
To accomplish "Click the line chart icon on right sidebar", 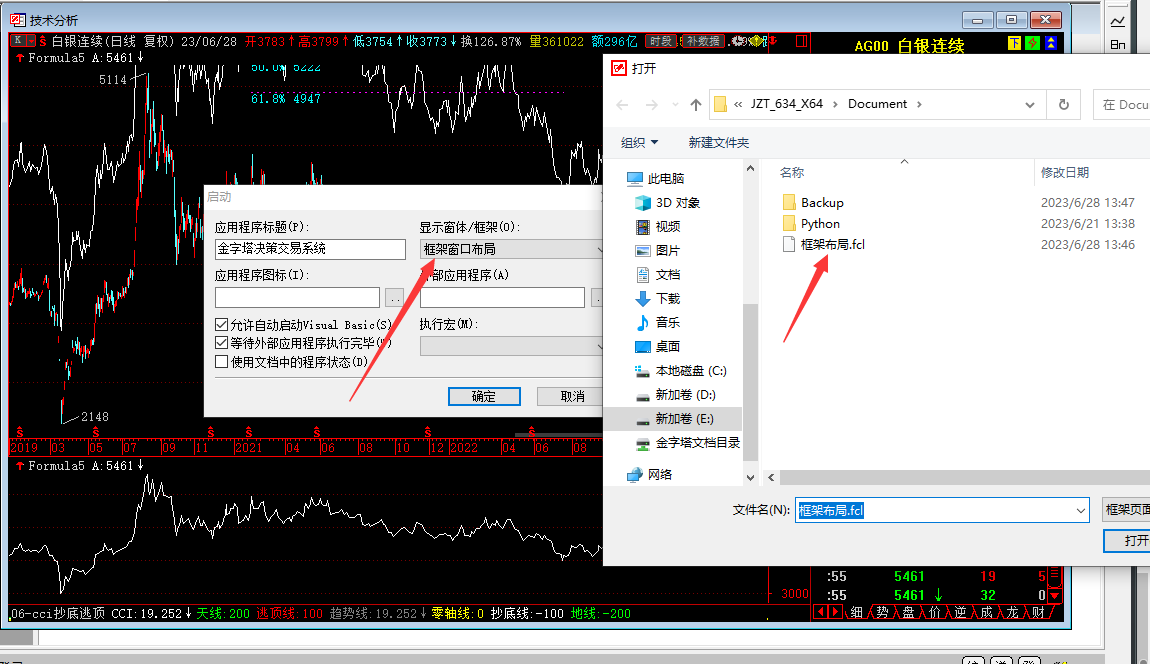I will pyautogui.click(x=1118, y=21).
